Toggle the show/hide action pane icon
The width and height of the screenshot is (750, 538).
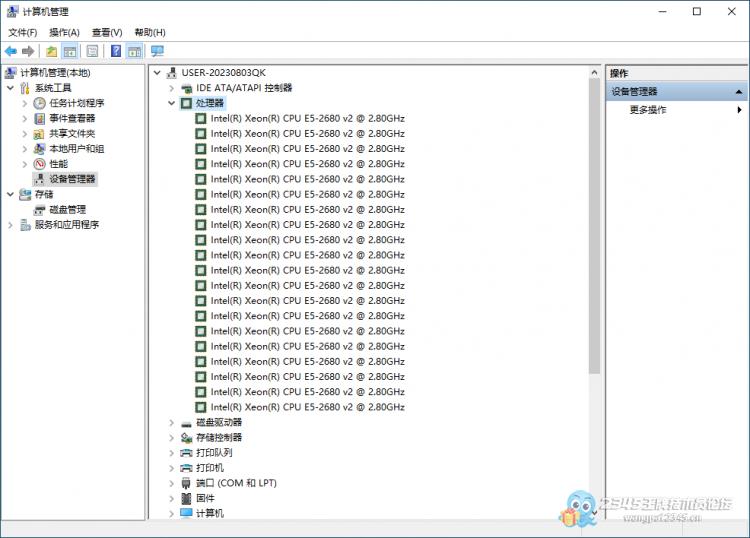tap(134, 51)
